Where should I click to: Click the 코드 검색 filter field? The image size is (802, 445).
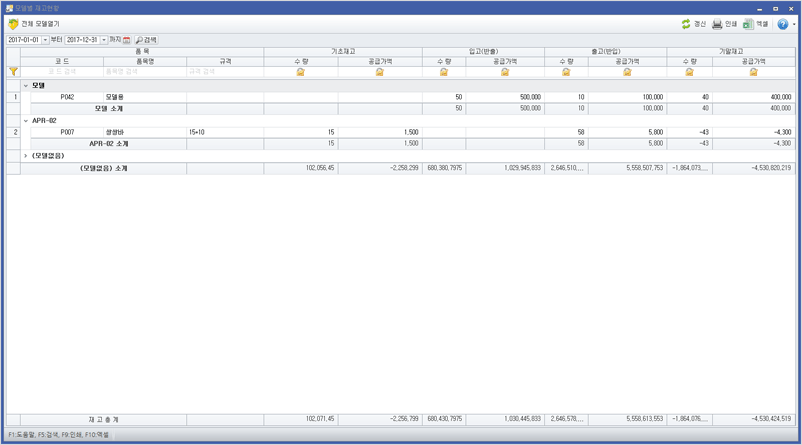pyautogui.click(x=62, y=72)
